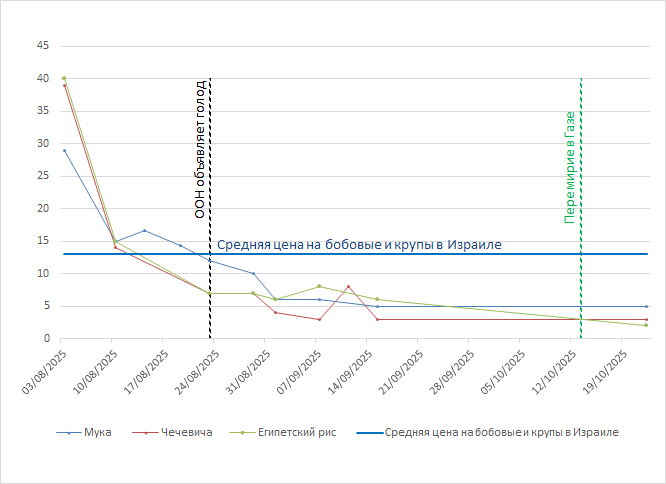The width and height of the screenshot is (666, 484).
Task: Select the Египетский рис peak point at 40
Action: [64, 78]
